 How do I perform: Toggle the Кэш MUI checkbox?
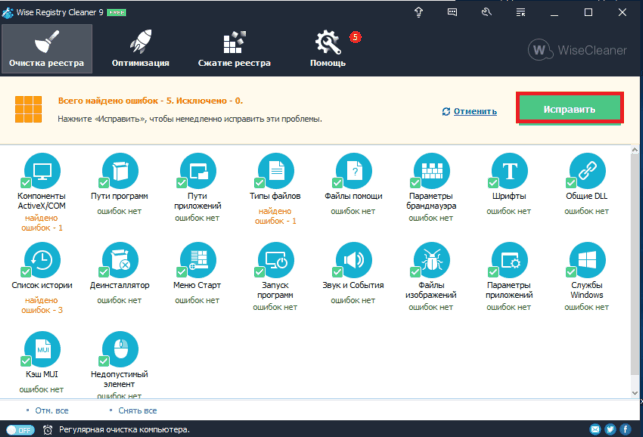point(26,361)
